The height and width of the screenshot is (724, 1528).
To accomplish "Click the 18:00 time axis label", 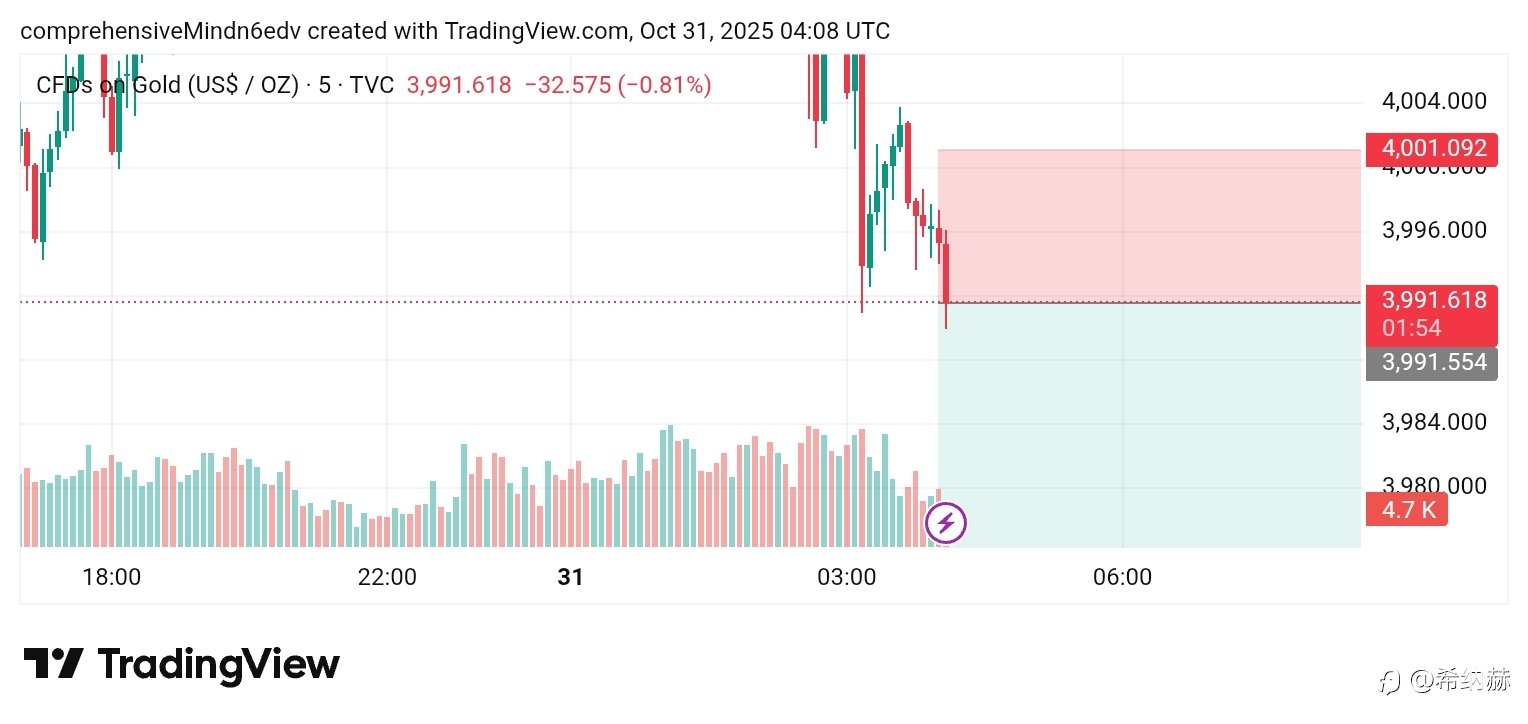I will point(111,578).
